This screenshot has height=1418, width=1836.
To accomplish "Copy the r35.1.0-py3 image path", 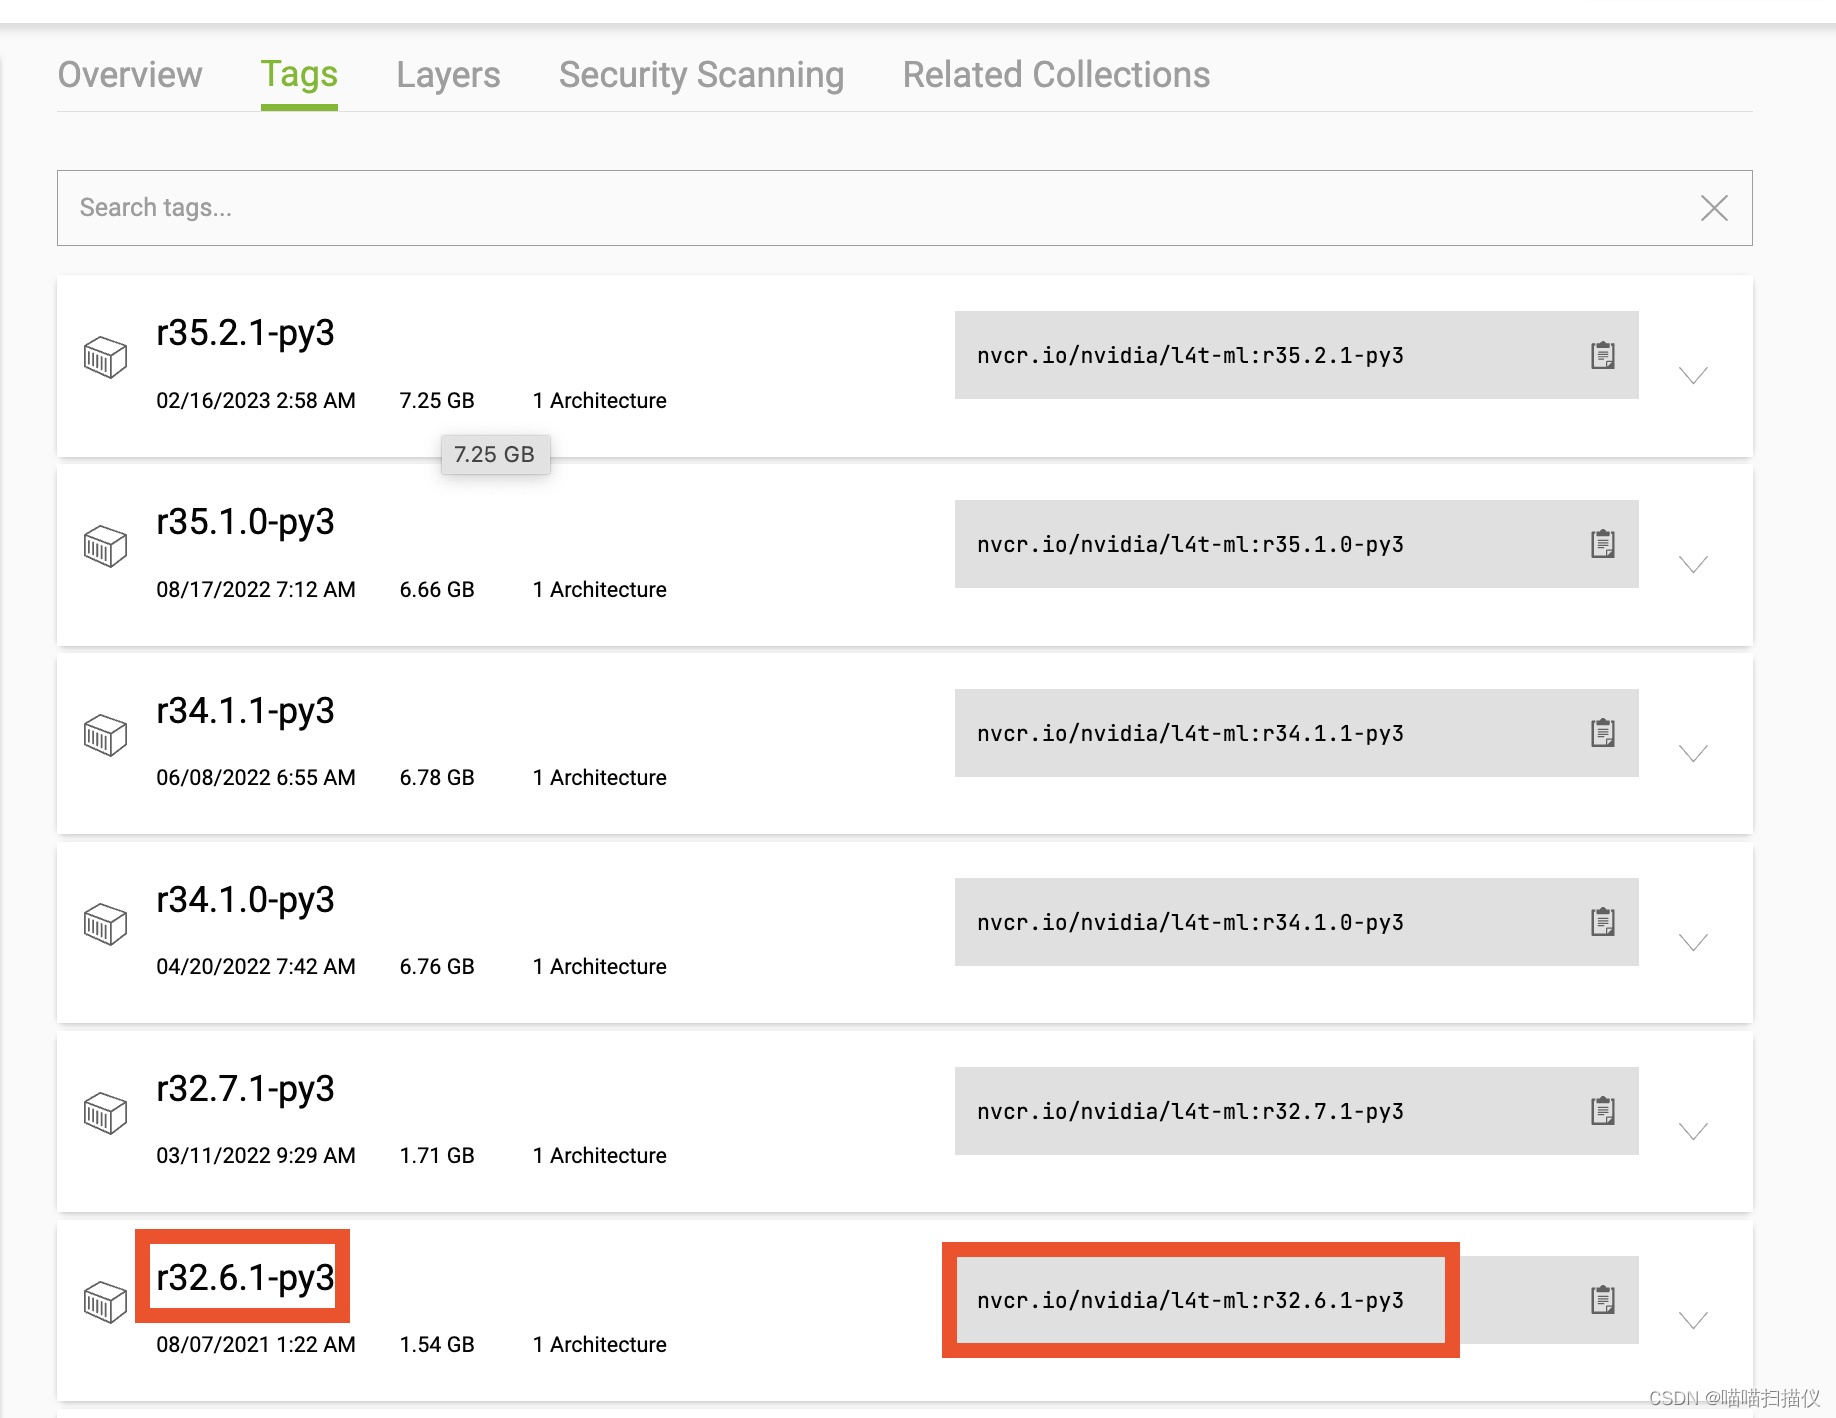I will pyautogui.click(x=1603, y=544).
